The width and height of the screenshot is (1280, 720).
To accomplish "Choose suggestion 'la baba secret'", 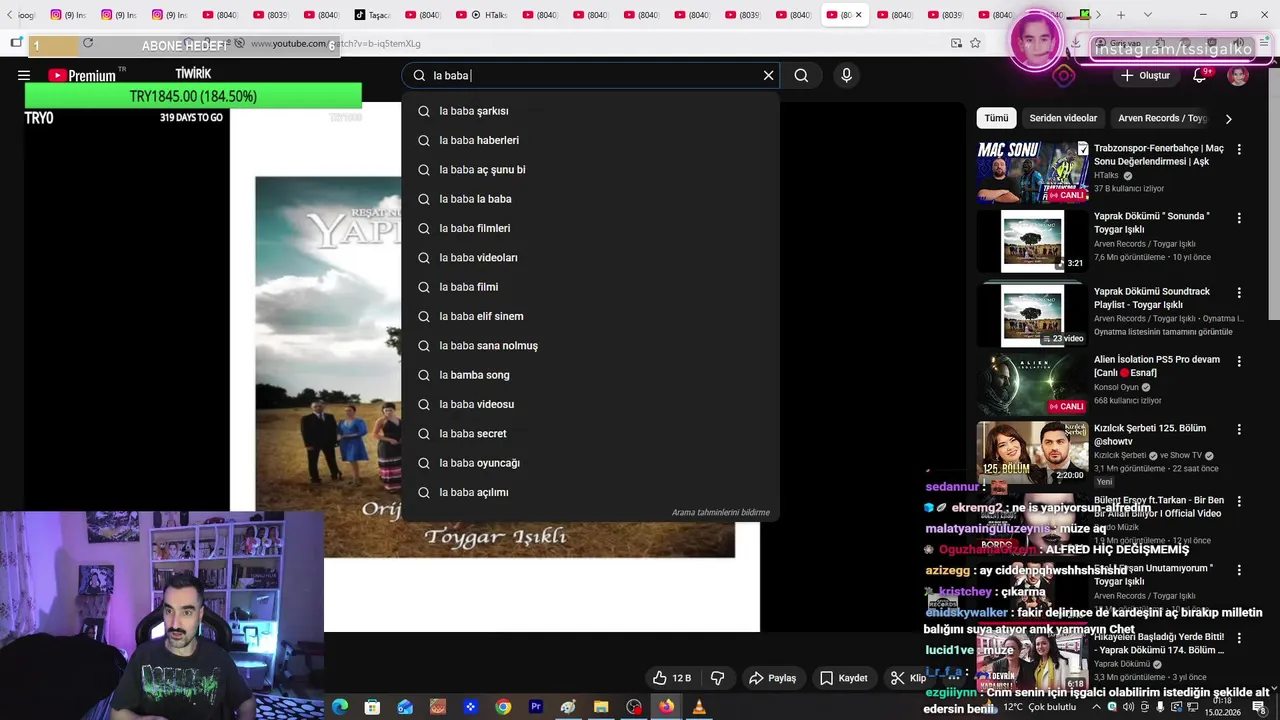I will 590,434.
